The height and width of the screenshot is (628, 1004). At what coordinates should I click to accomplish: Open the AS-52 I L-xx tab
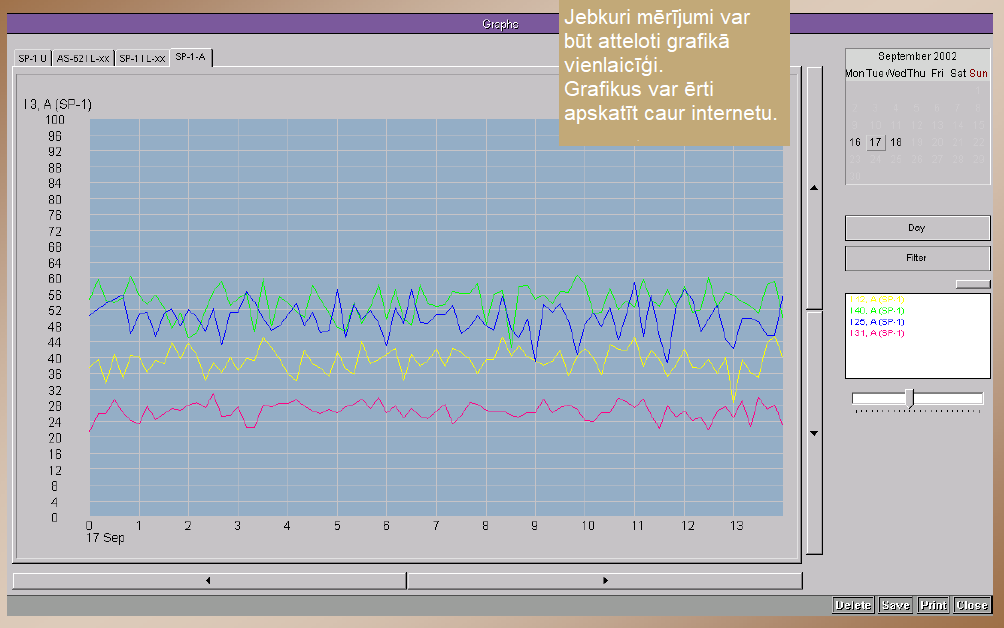(83, 58)
